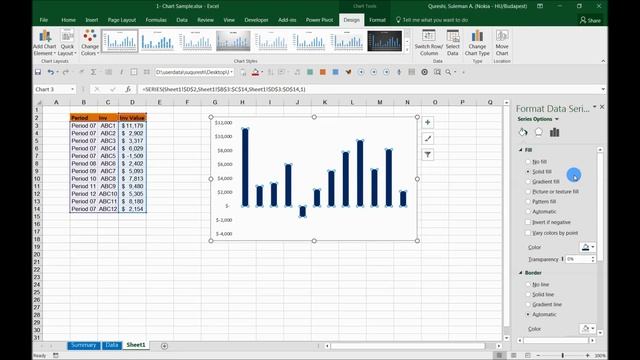
Task: Apply the first chart style thumbnail
Action: (120, 41)
